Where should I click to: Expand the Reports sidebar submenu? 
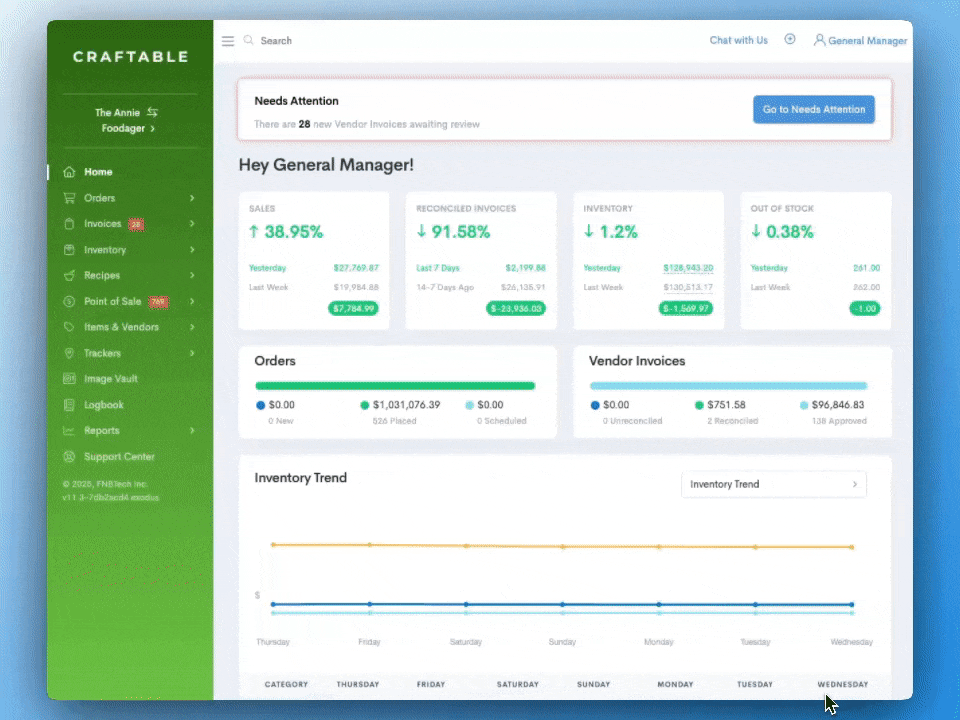[x=192, y=431]
